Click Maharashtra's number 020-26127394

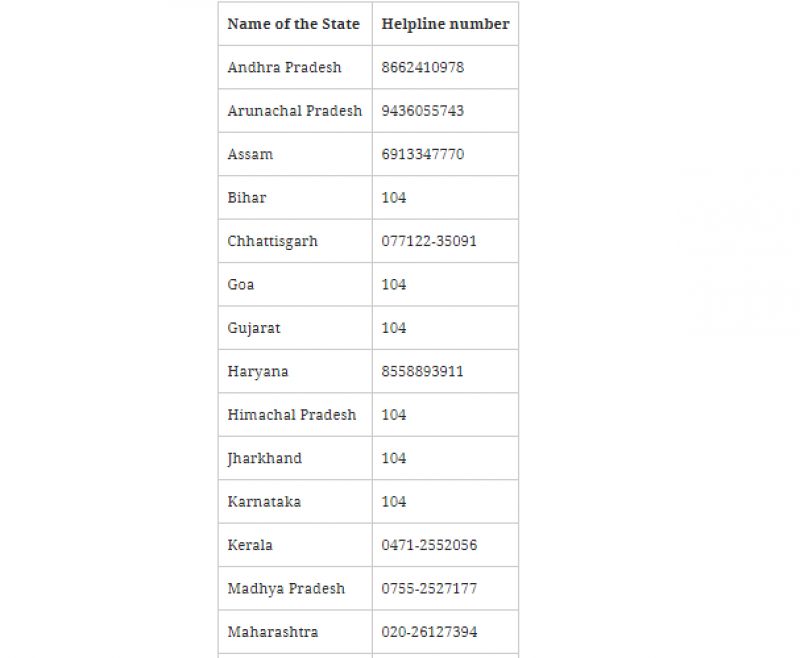click(429, 632)
